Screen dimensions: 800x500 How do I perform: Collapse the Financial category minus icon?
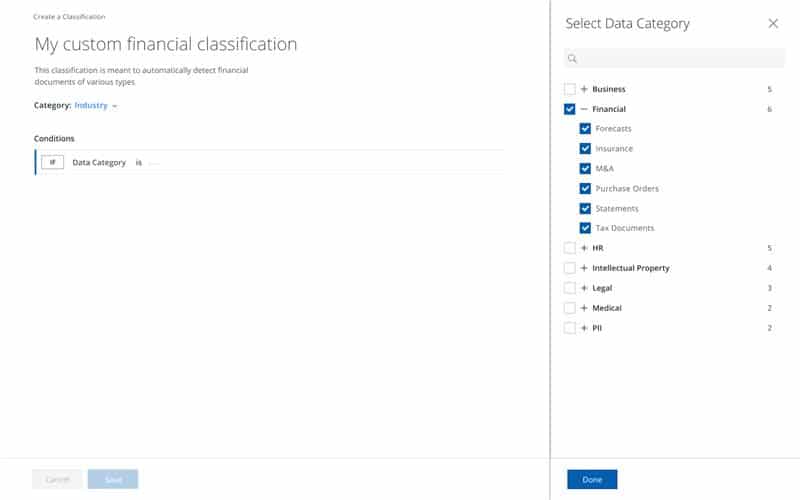point(584,109)
